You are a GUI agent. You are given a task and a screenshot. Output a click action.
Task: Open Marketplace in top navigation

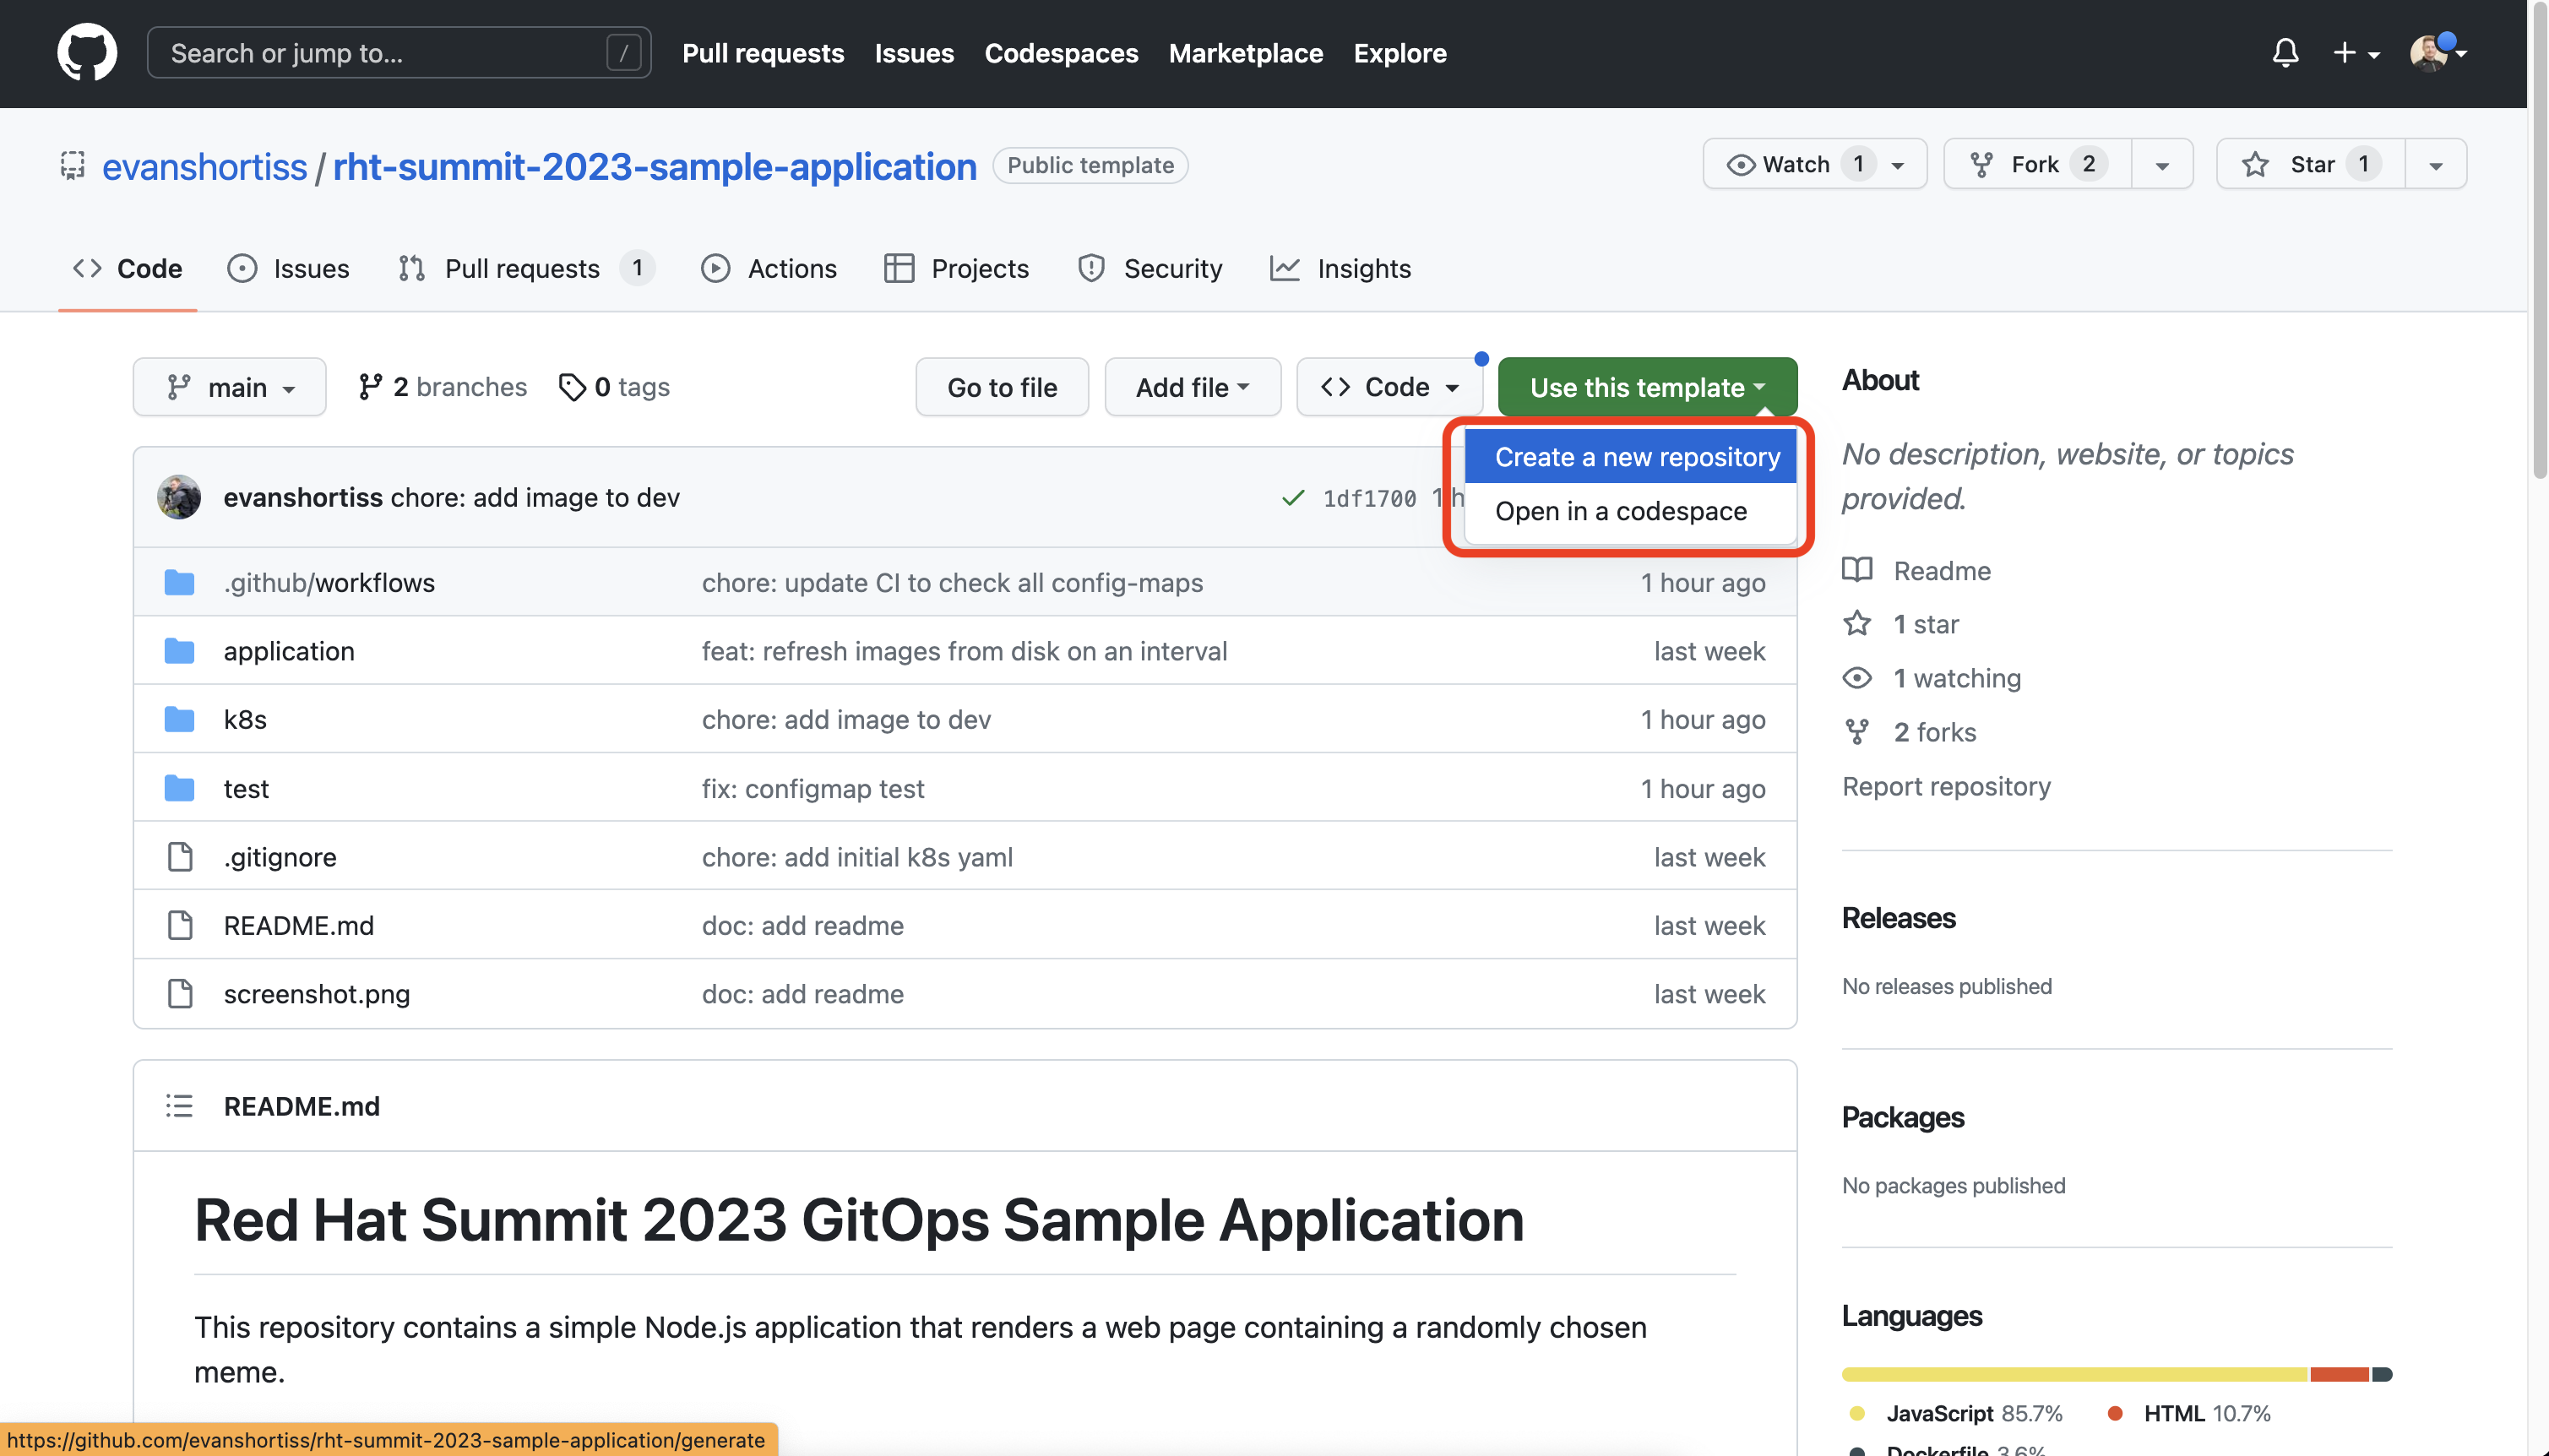tap(1246, 53)
